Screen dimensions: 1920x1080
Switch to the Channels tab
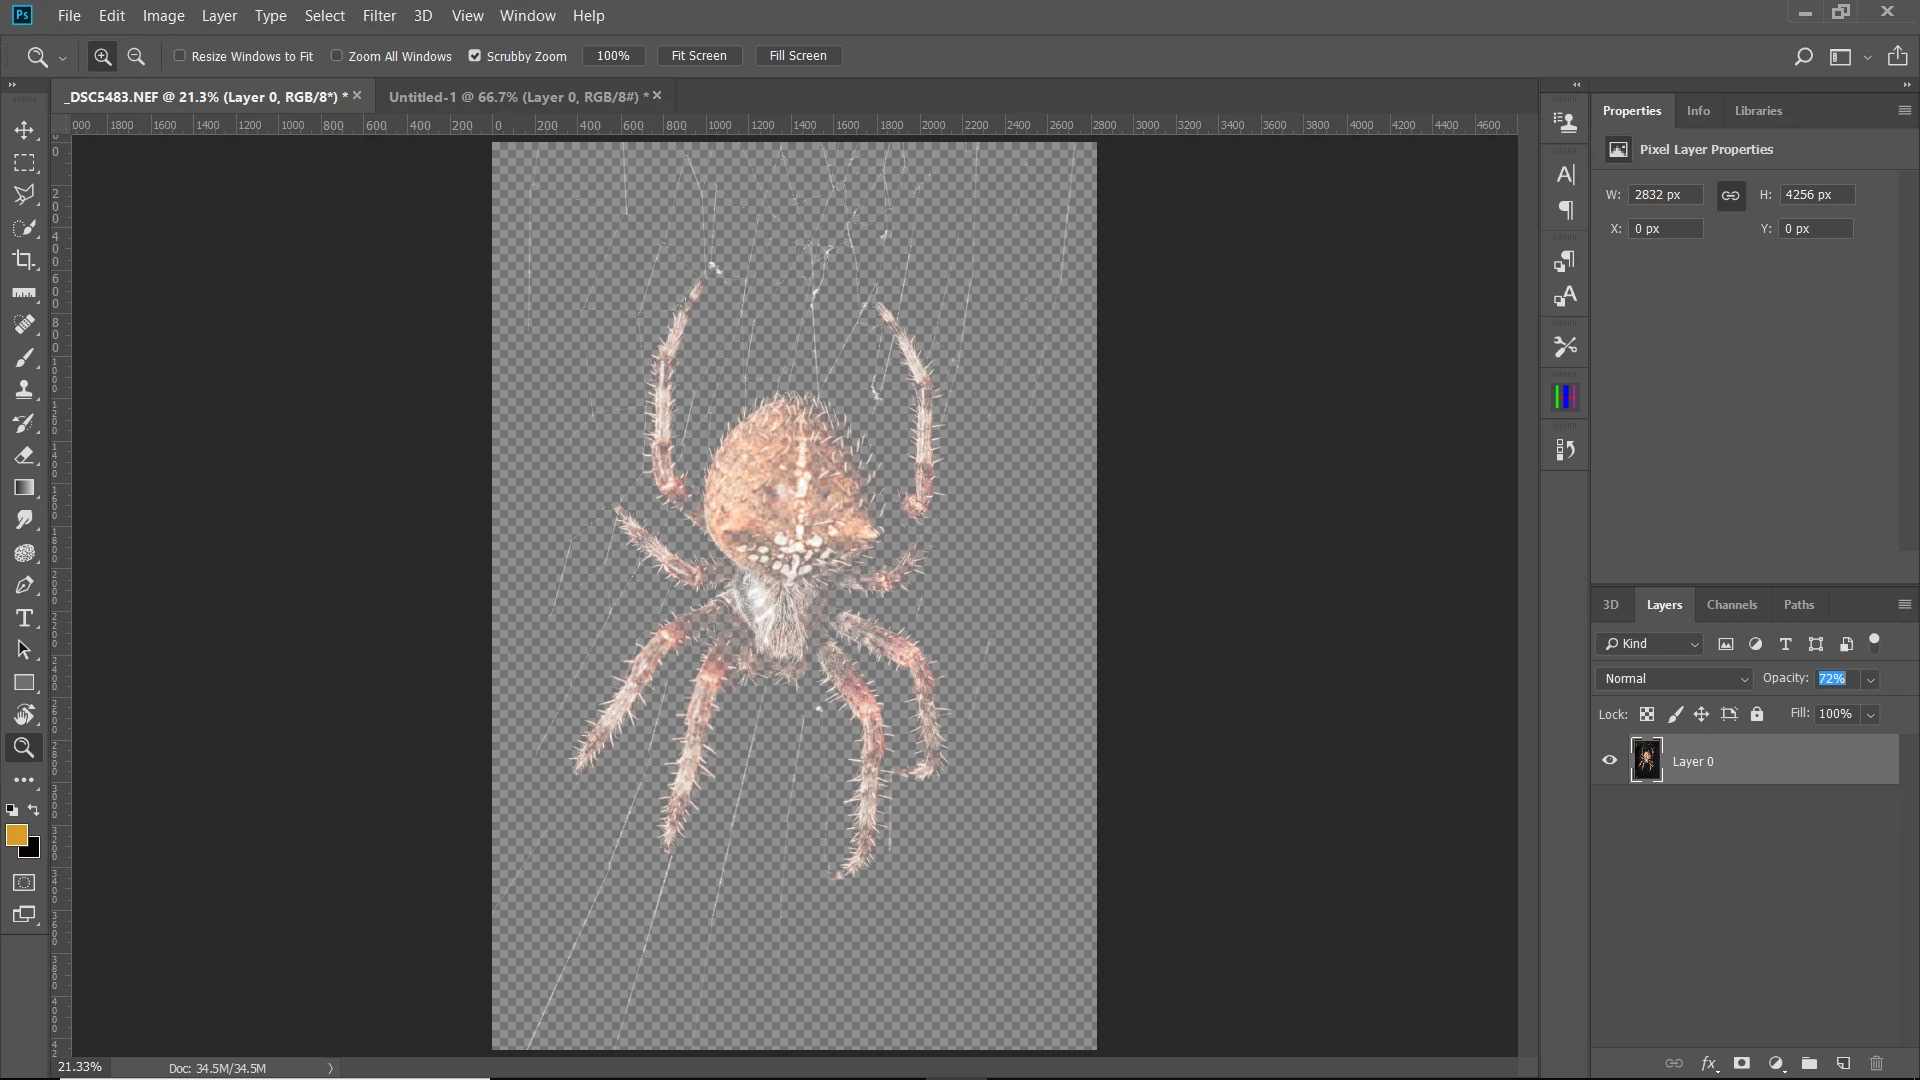[x=1731, y=605]
